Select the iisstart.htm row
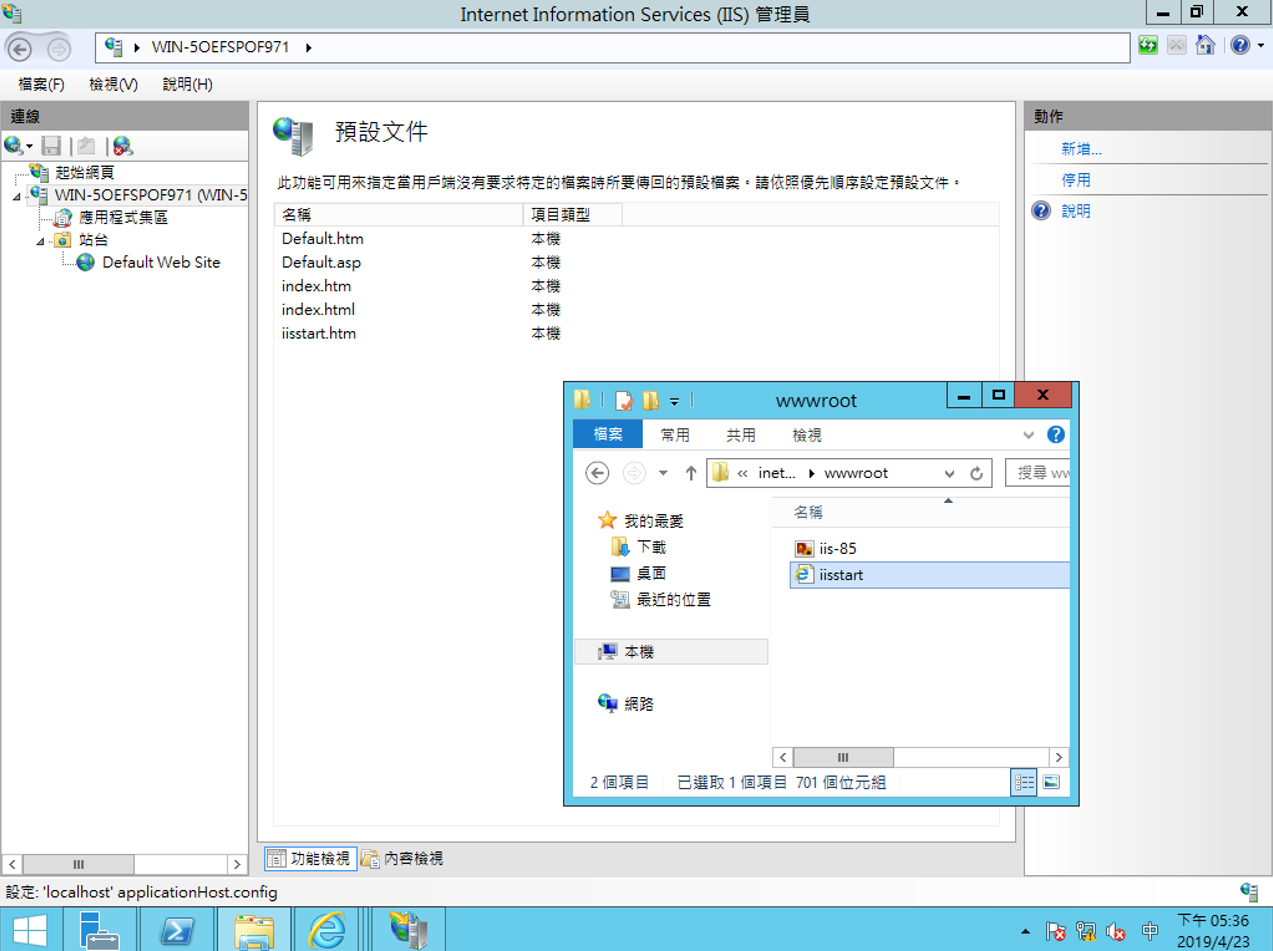Screen dimensions: 1273x951 click(x=636, y=334)
